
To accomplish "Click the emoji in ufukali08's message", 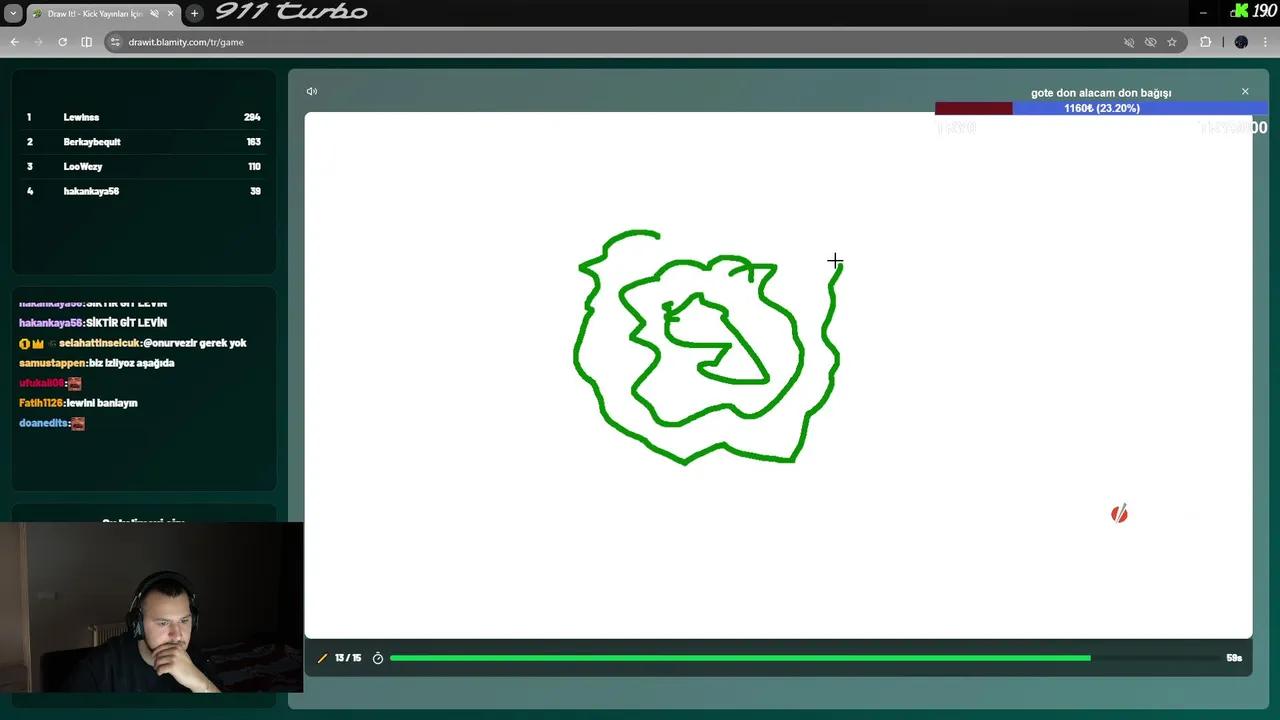I will [x=75, y=383].
